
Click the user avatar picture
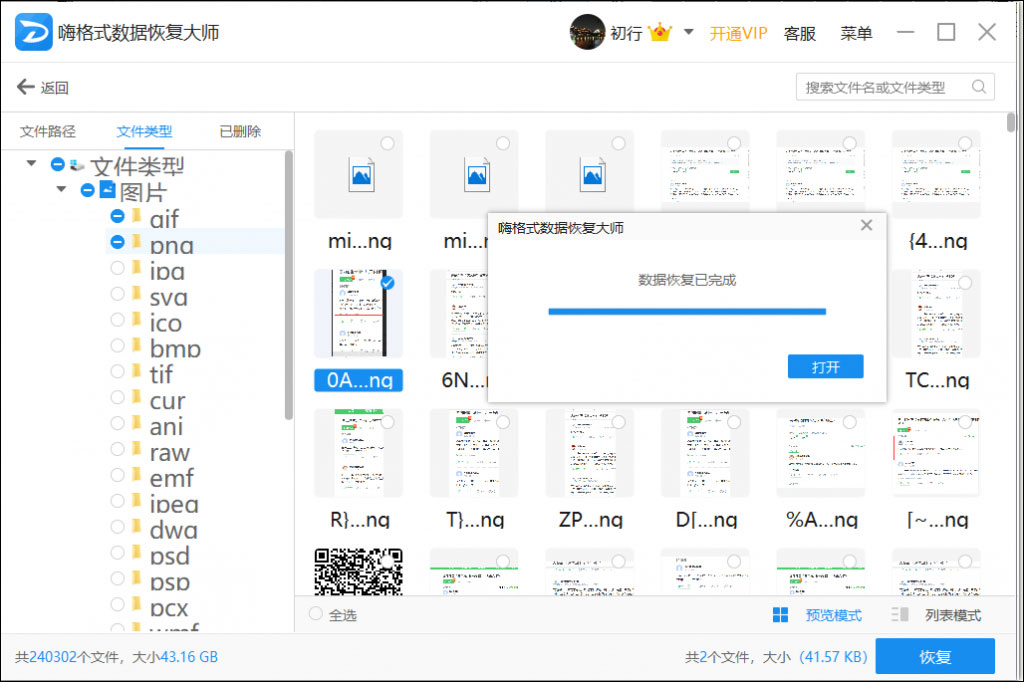coord(588,32)
